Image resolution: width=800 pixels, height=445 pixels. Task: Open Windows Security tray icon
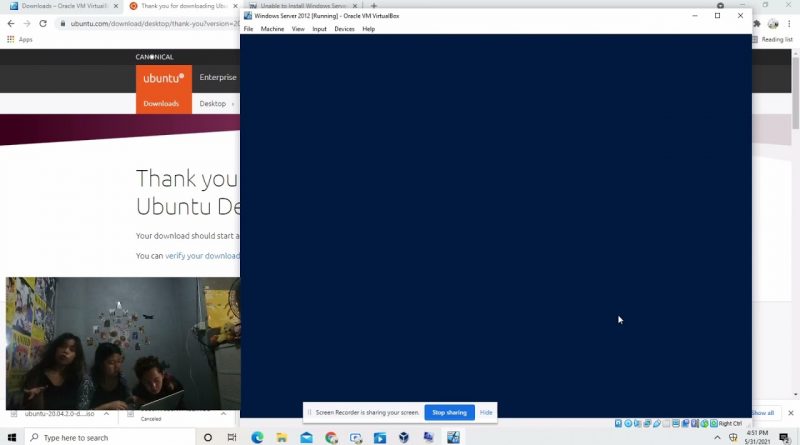(733, 437)
